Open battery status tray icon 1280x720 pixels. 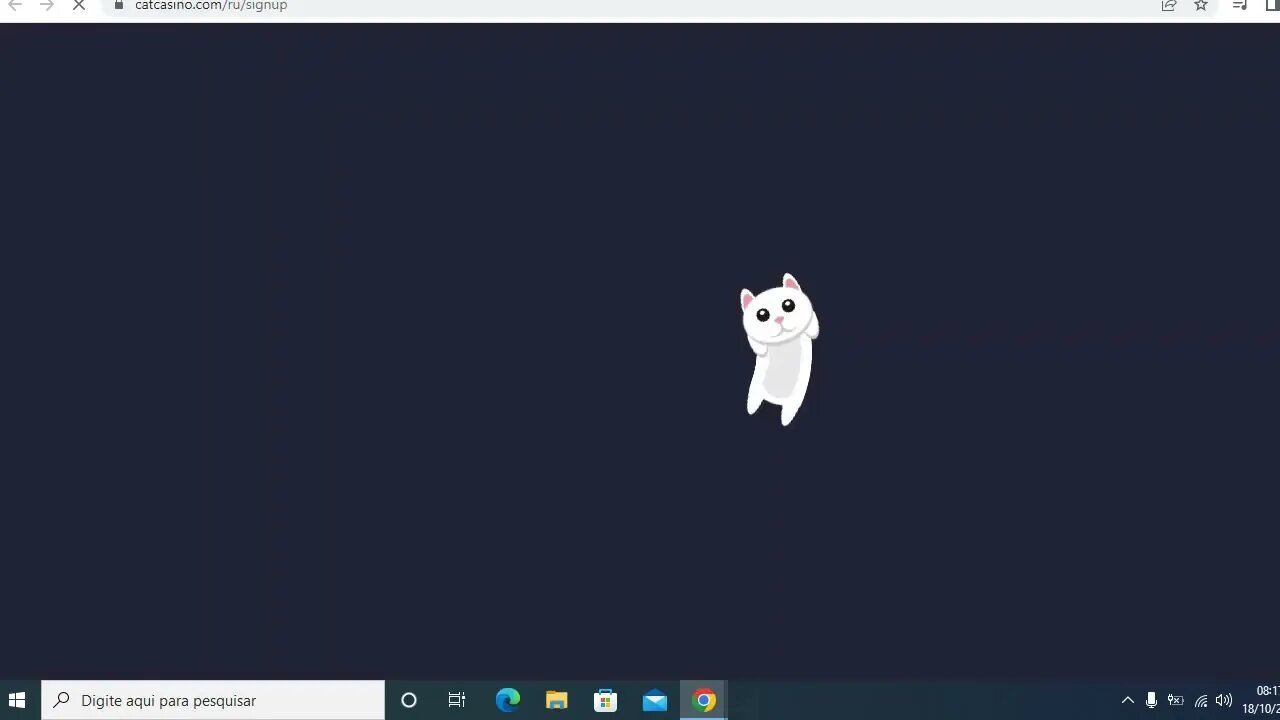[x=1176, y=700]
